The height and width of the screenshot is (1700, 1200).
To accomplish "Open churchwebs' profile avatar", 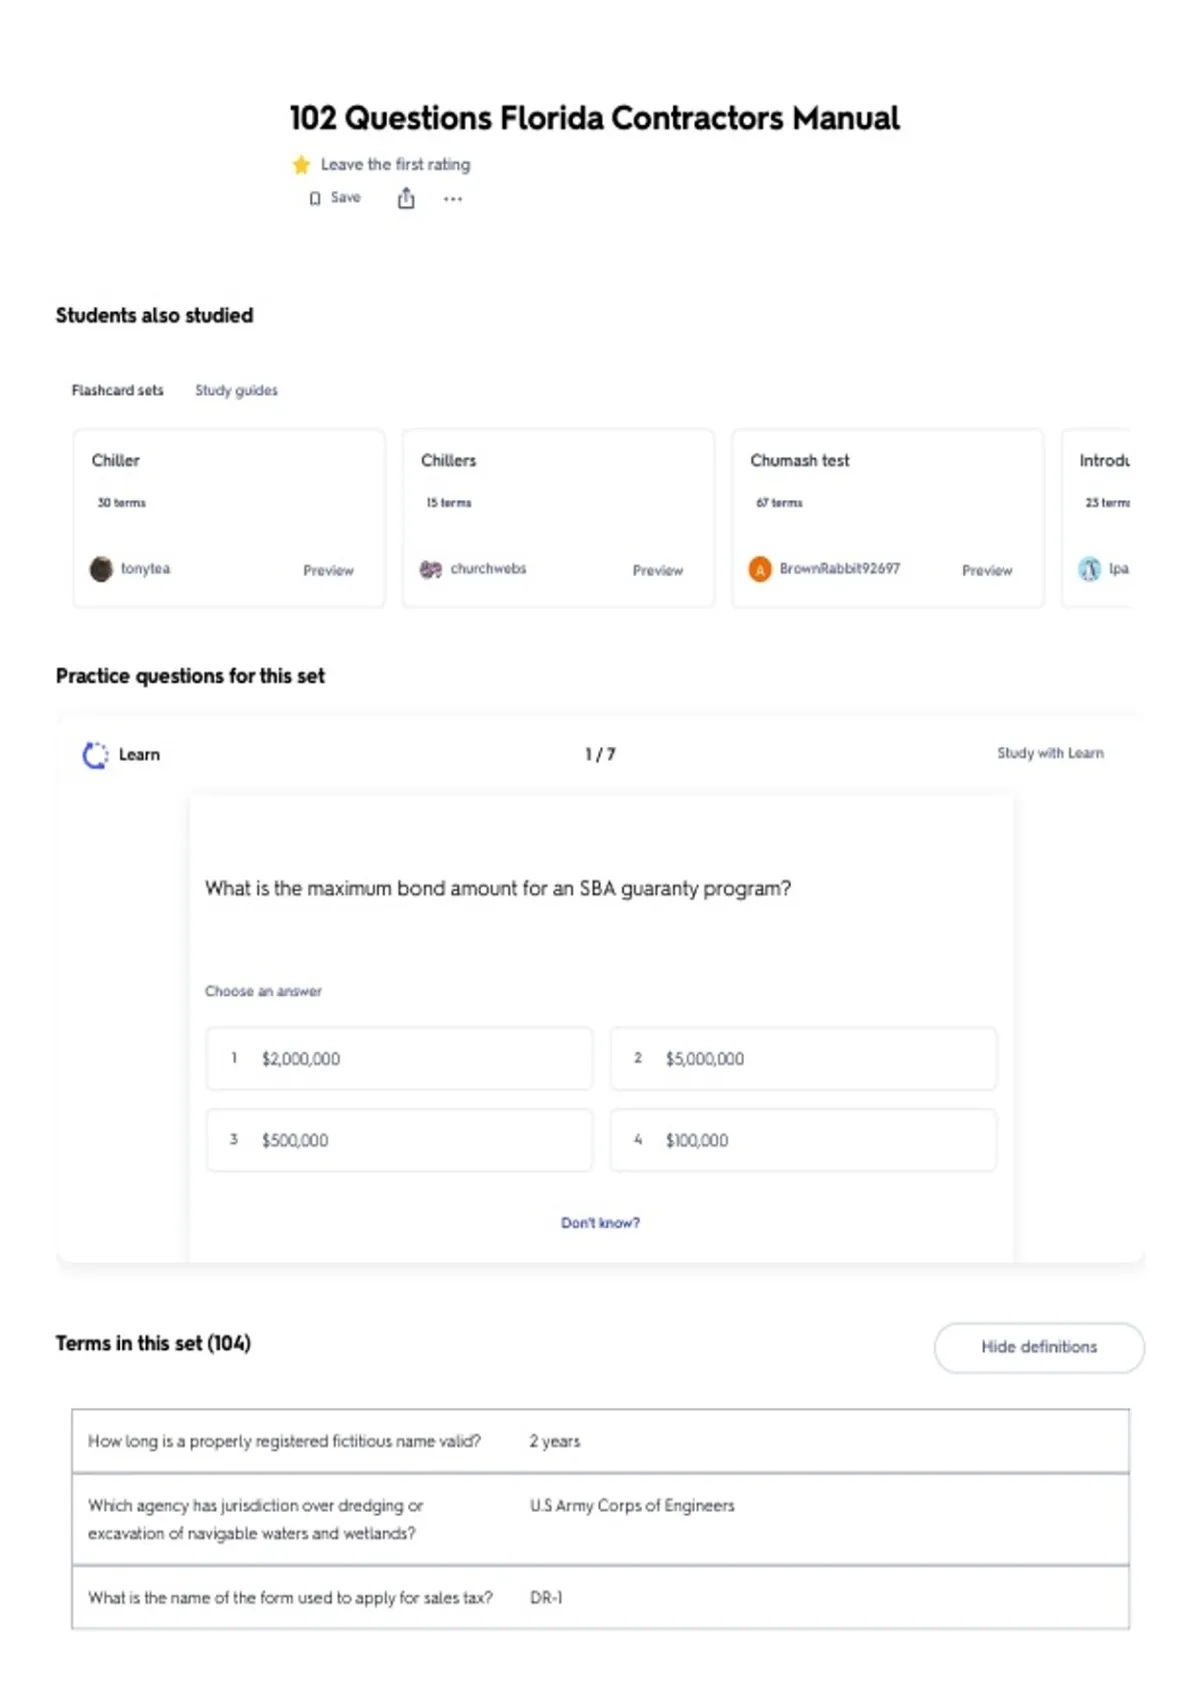I will click(431, 569).
